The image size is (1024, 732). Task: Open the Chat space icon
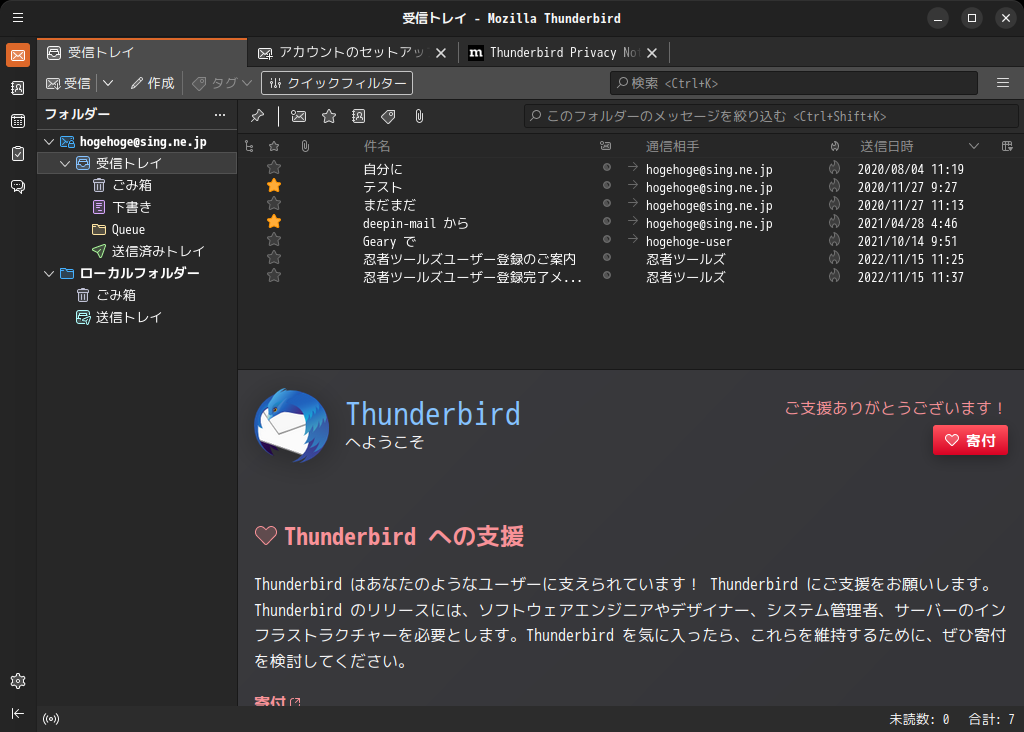(x=18, y=187)
